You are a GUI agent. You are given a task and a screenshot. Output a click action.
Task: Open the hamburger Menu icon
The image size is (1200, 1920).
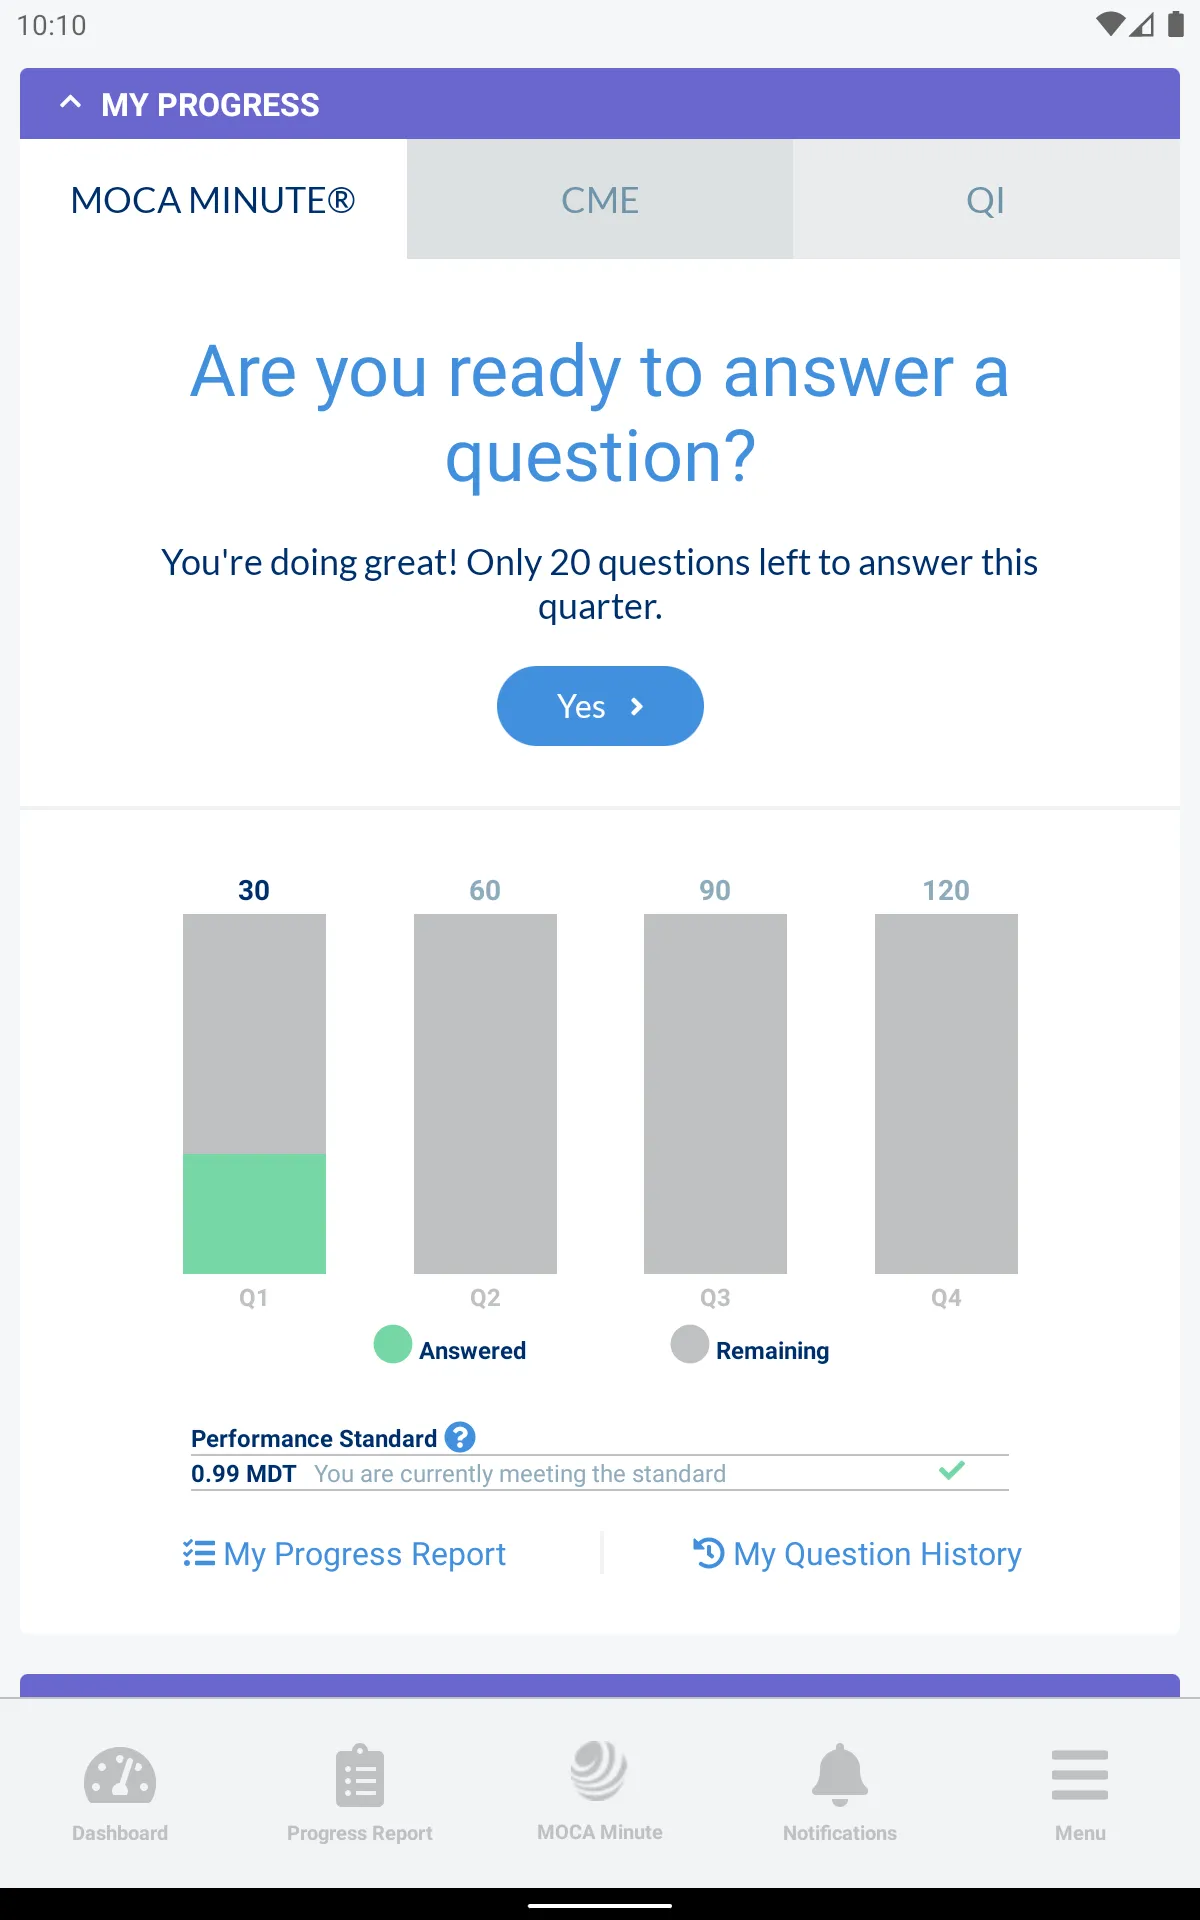point(1080,1775)
